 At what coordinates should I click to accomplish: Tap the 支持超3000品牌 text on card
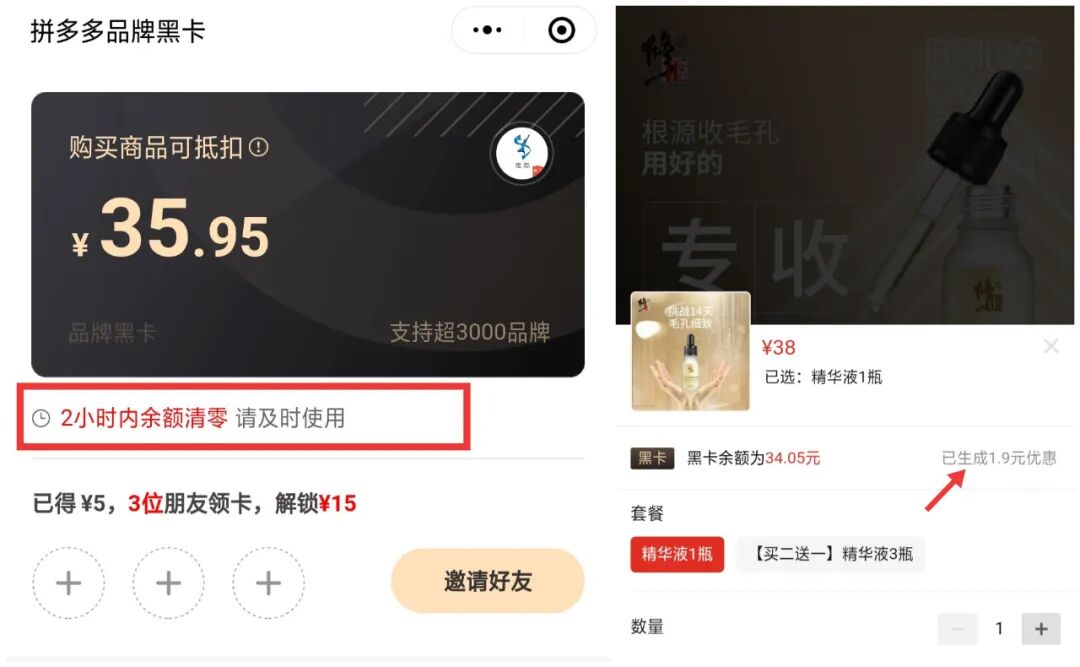(470, 332)
